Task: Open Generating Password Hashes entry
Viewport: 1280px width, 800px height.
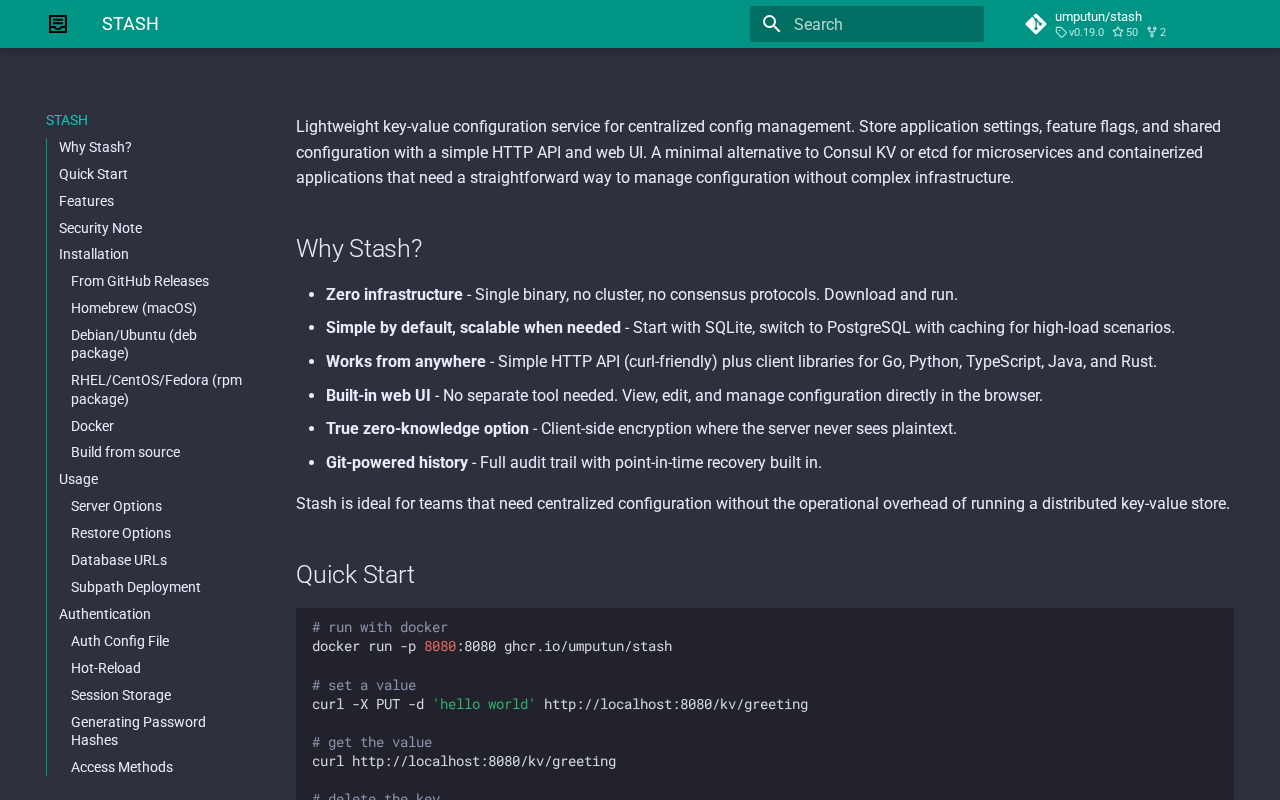Action: click(x=138, y=731)
